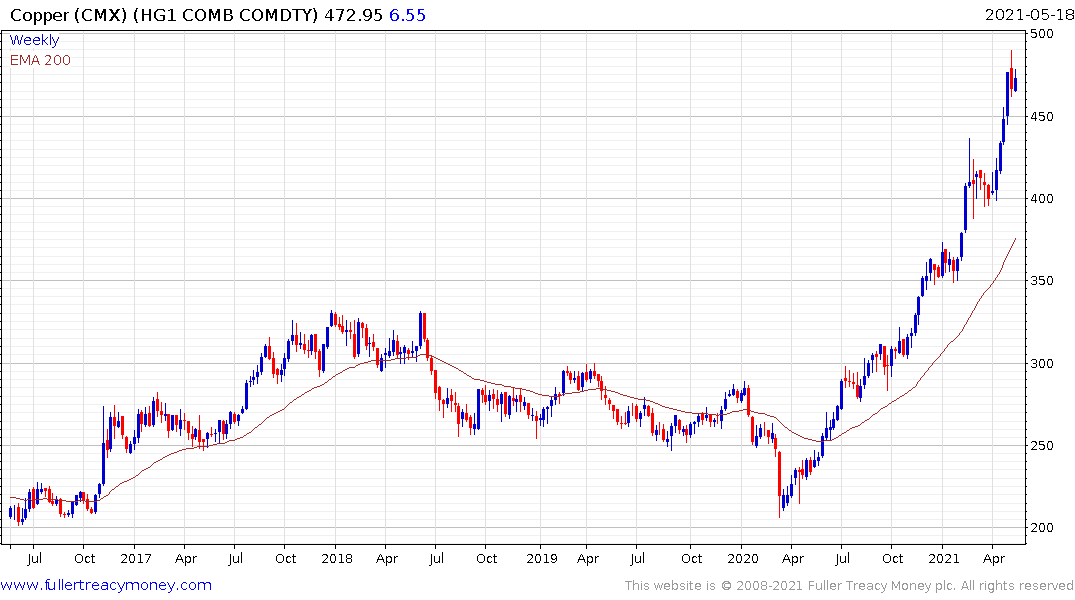The image size is (1075, 600).
Task: Click the blue price change value 6.55
Action: (x=407, y=15)
